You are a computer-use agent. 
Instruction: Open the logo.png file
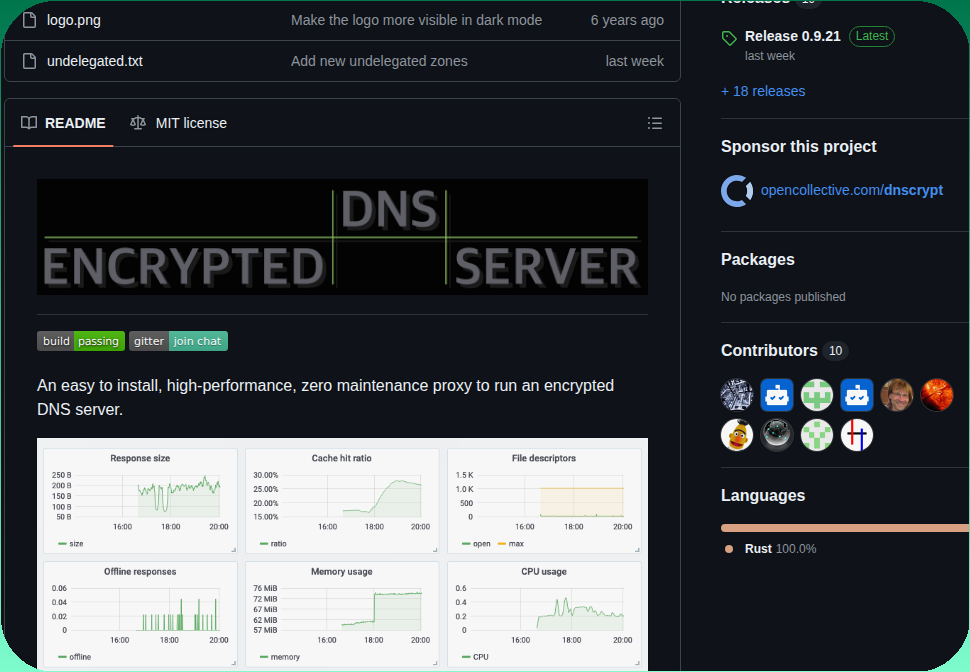pos(74,20)
